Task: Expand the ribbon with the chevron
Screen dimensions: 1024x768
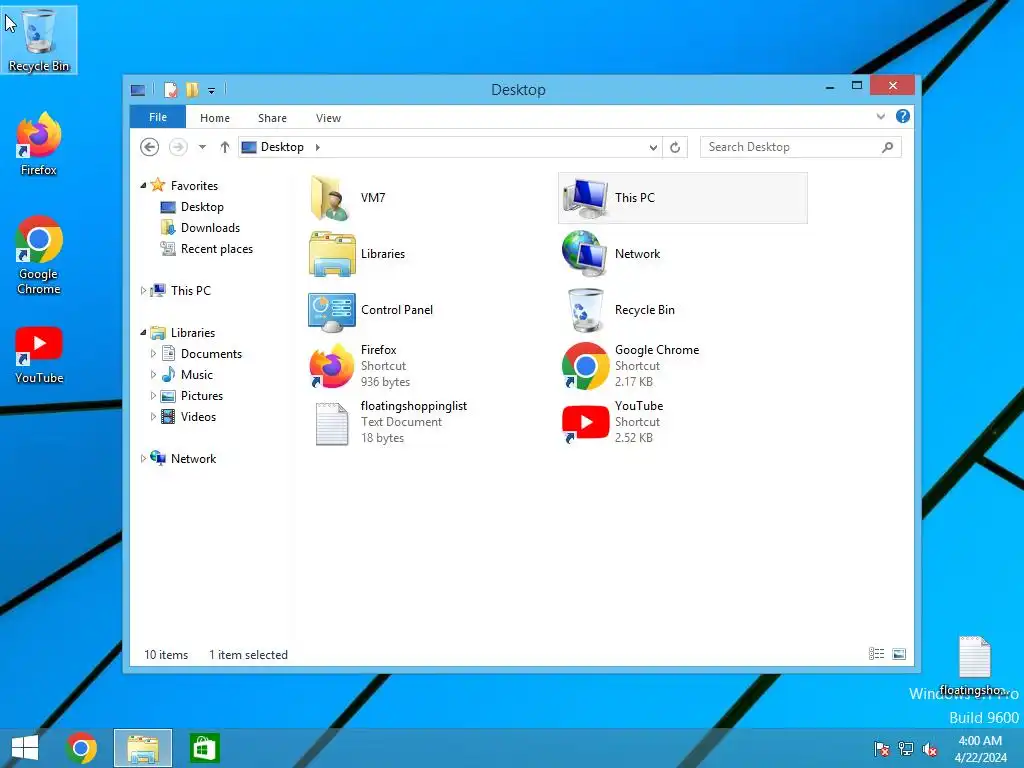Action: pos(880,116)
